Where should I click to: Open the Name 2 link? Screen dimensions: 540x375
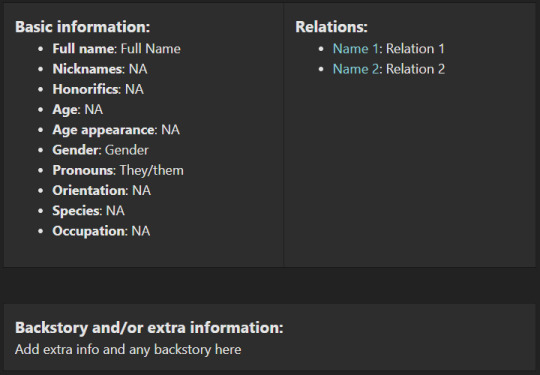point(355,69)
